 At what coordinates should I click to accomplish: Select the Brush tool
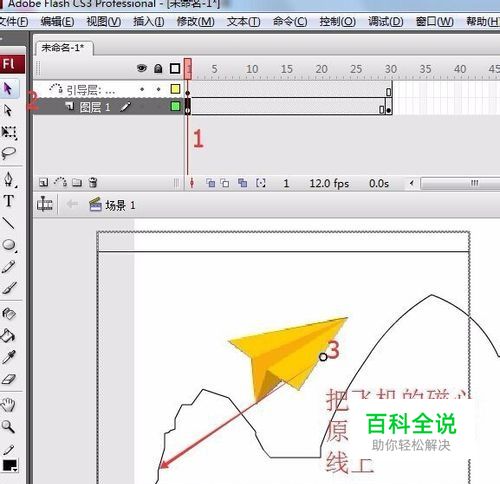coord(9,288)
